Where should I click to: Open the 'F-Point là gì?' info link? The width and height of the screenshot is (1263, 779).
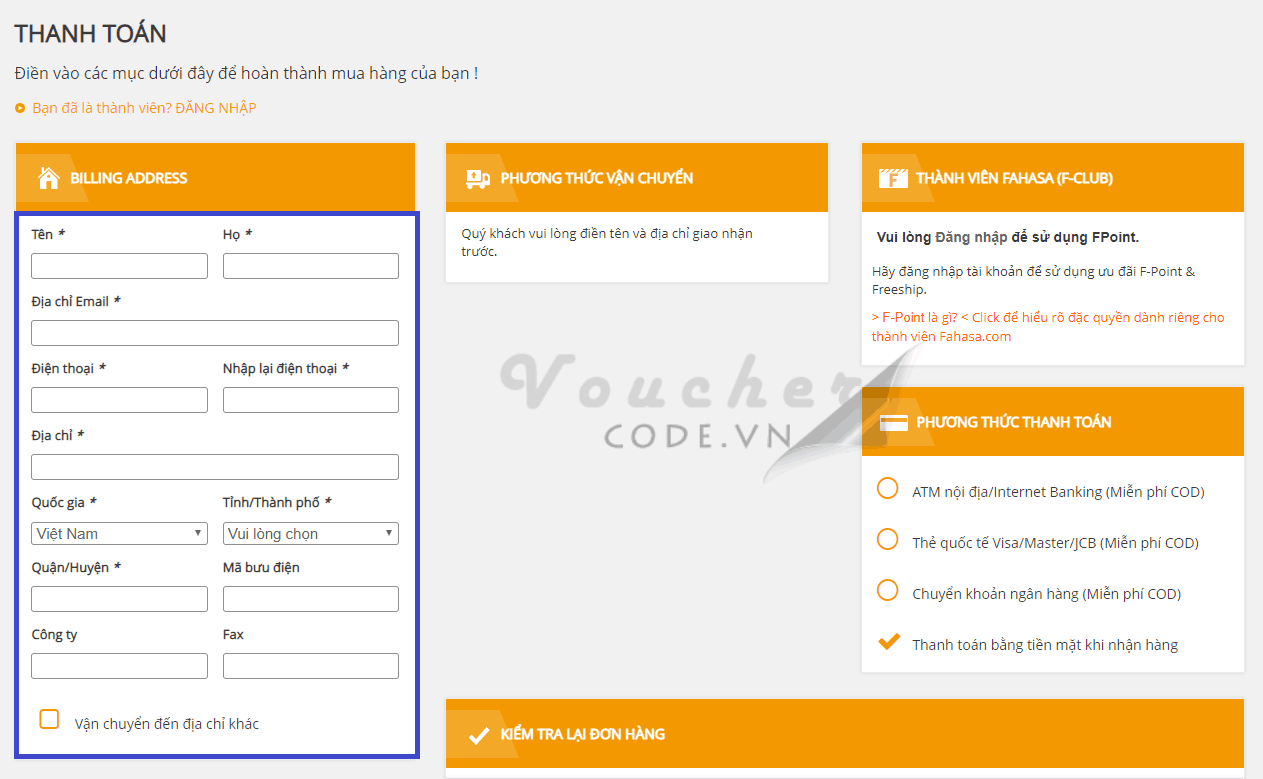914,317
